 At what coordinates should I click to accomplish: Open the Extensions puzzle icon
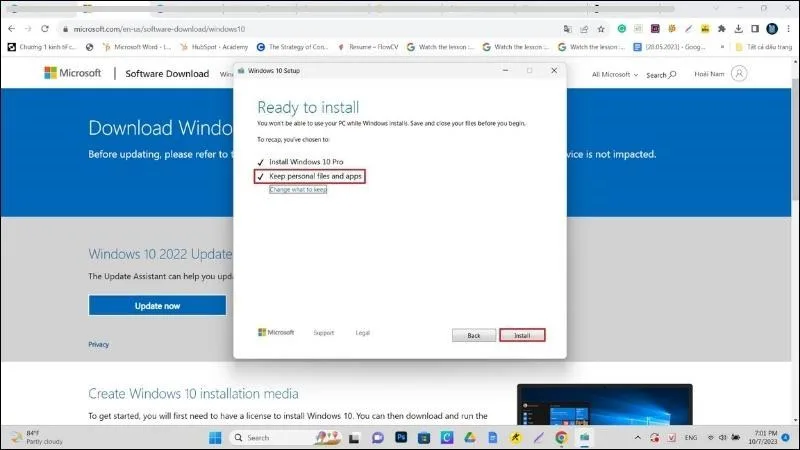point(721,29)
